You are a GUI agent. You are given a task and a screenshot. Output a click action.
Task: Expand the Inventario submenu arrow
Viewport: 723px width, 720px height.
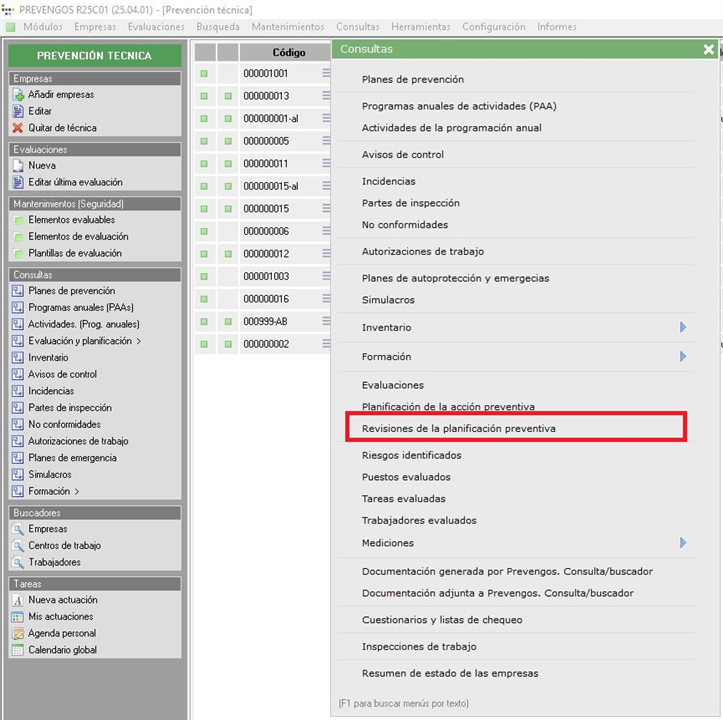point(683,327)
